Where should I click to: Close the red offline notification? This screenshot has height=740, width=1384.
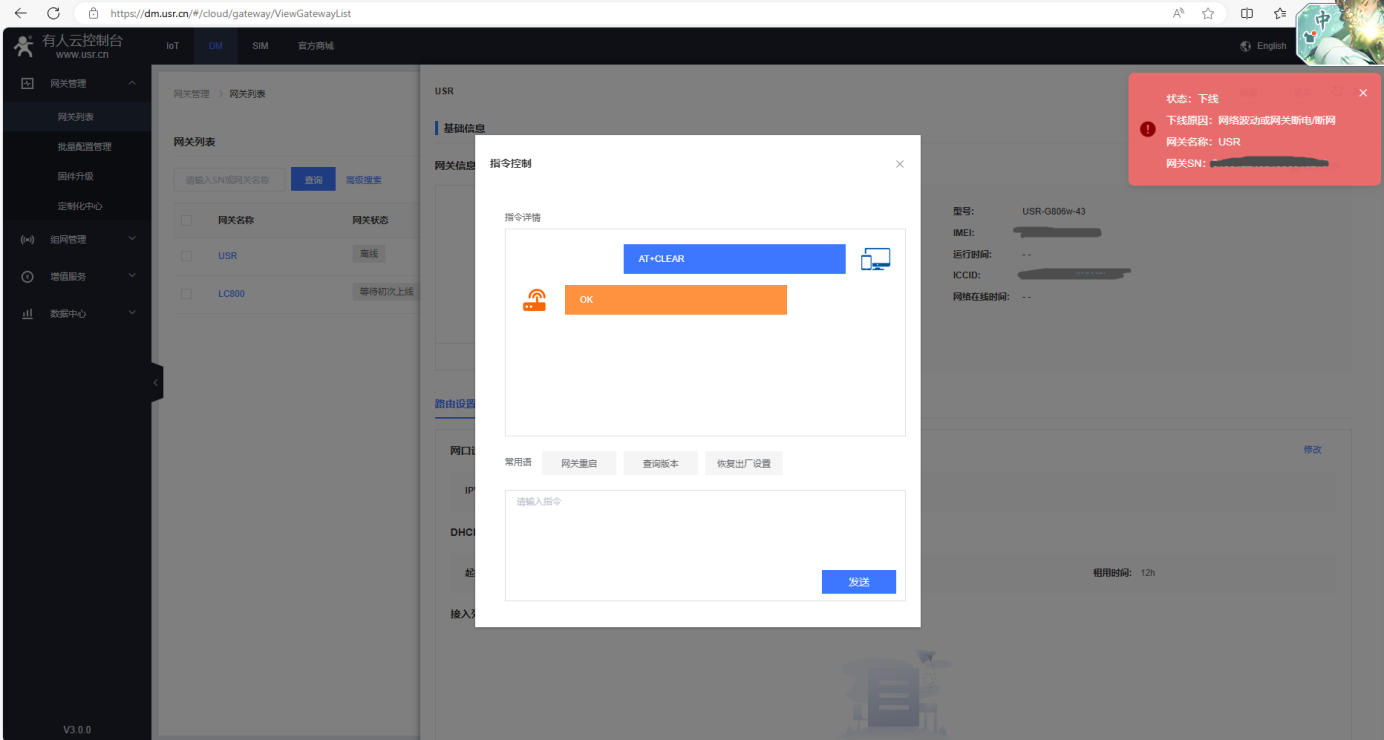(1362, 93)
